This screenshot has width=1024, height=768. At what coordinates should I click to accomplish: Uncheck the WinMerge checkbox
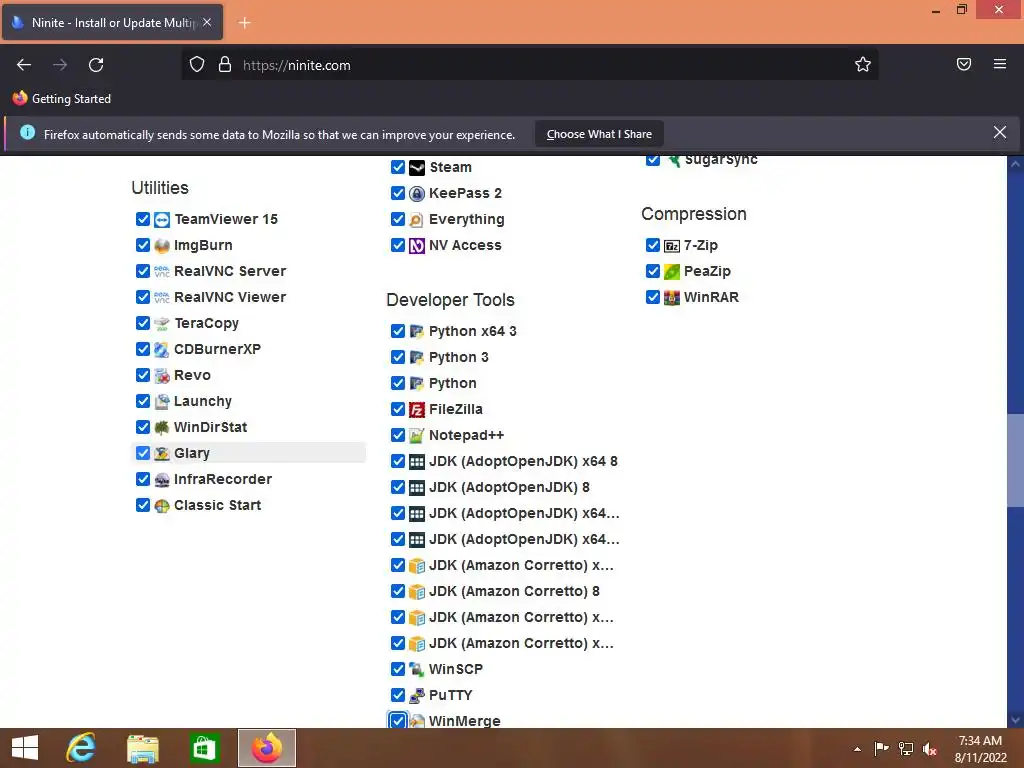[x=398, y=720]
